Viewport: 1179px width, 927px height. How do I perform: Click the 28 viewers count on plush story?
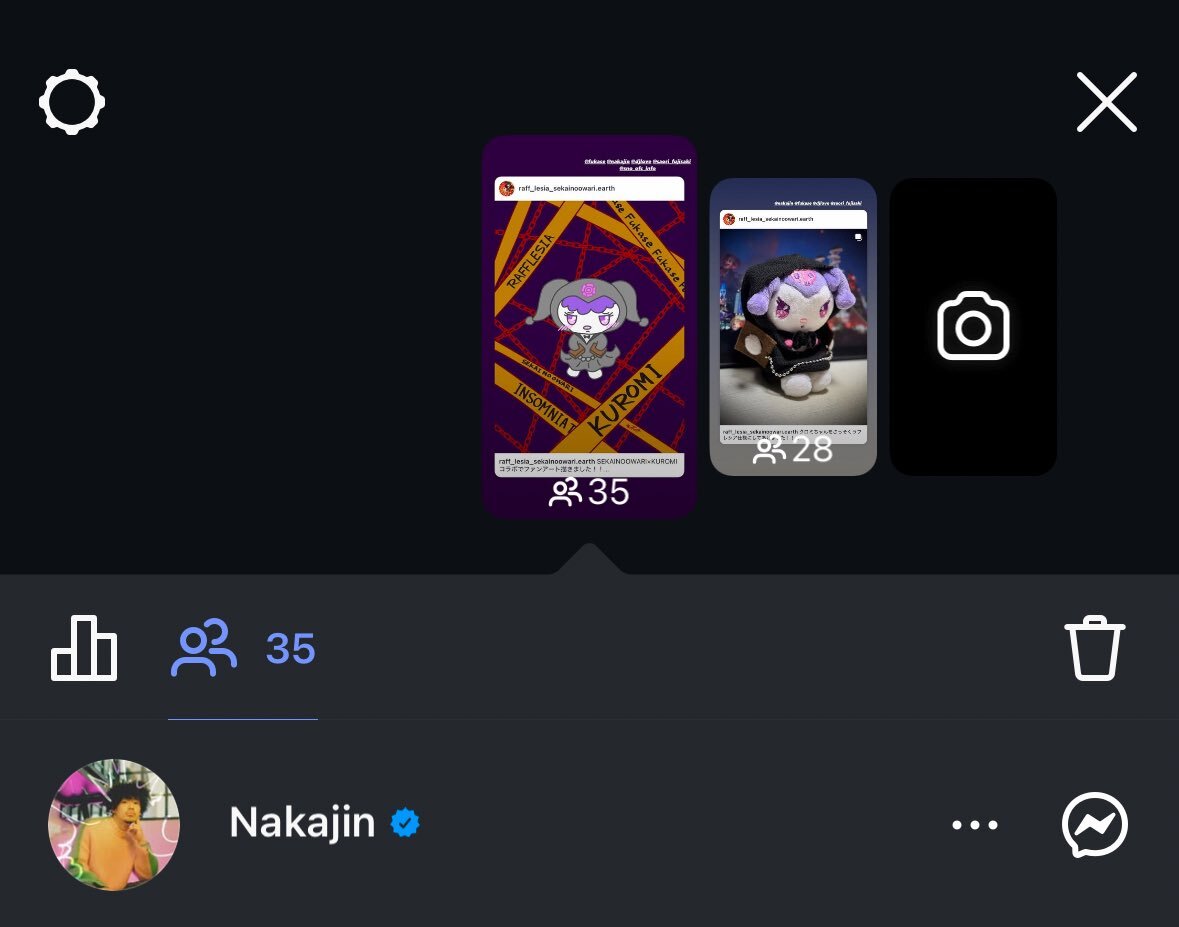pos(793,450)
